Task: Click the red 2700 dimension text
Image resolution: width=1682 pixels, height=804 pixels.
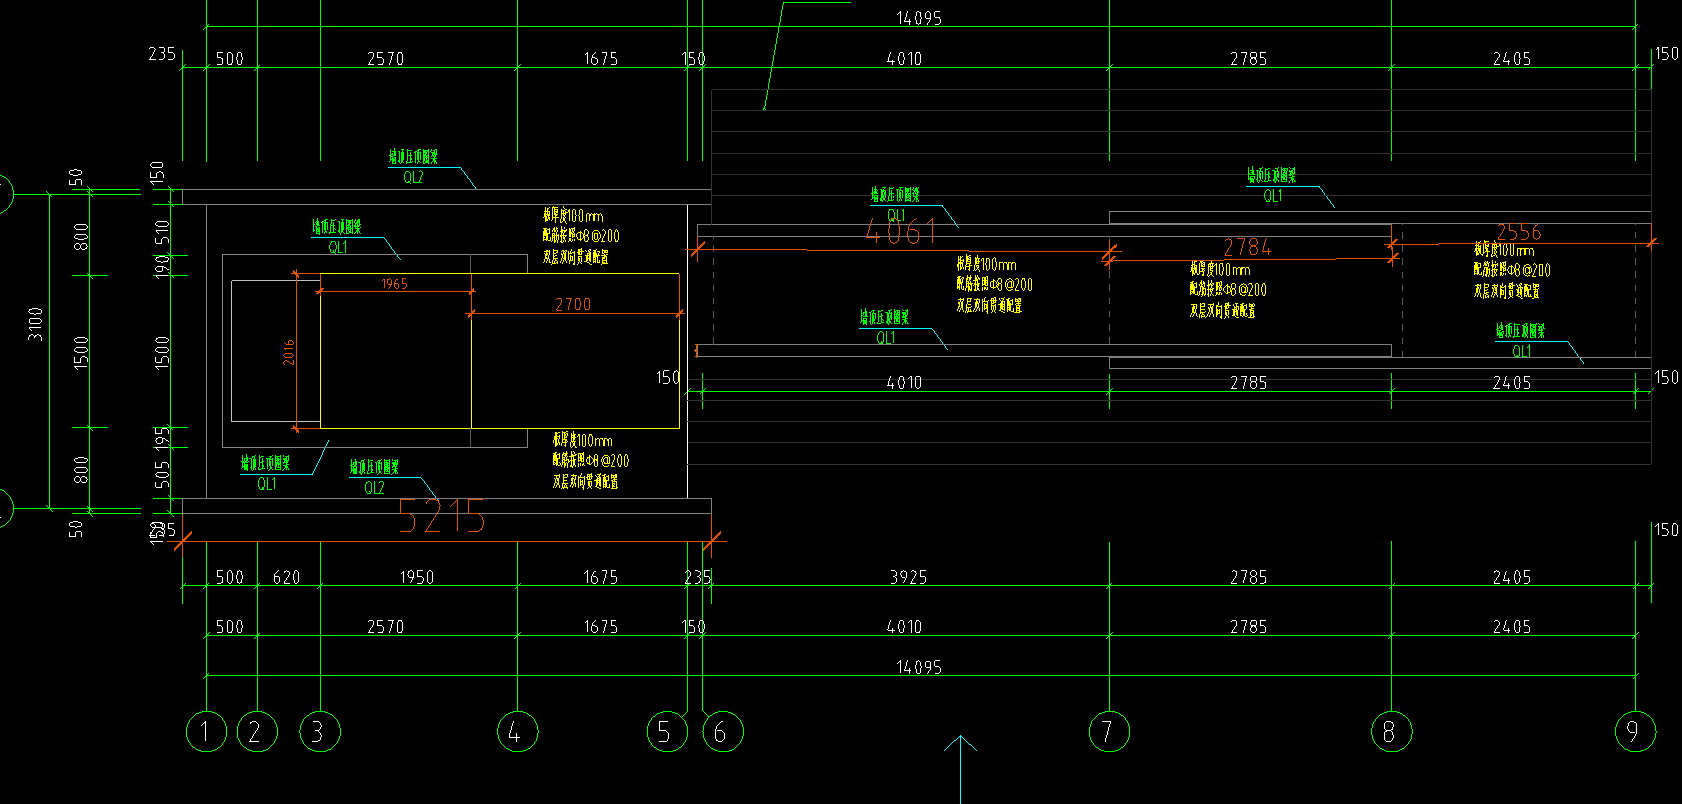Action: (x=573, y=304)
